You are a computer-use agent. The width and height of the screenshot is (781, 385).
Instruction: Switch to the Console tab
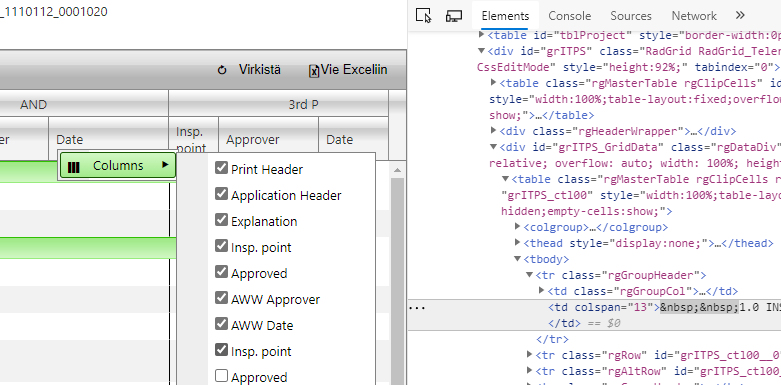pyautogui.click(x=569, y=15)
